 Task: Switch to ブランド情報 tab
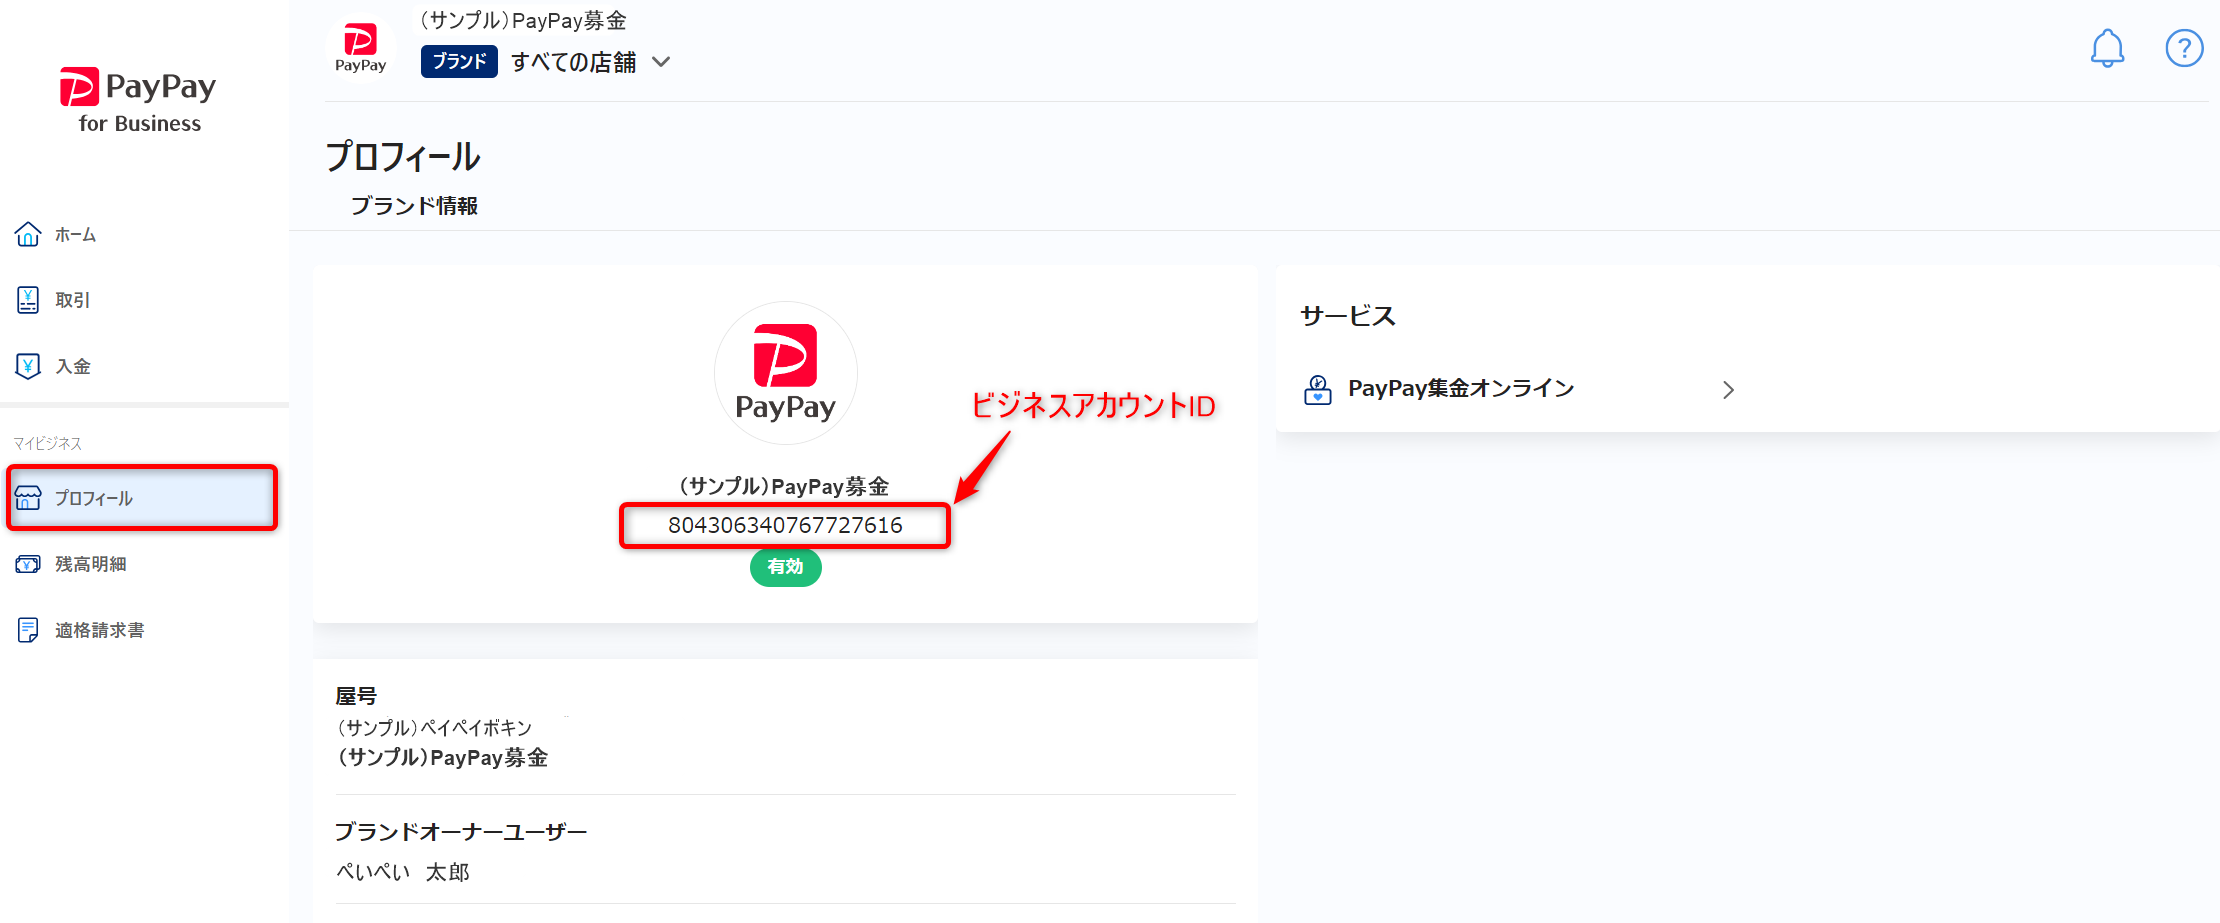414,206
